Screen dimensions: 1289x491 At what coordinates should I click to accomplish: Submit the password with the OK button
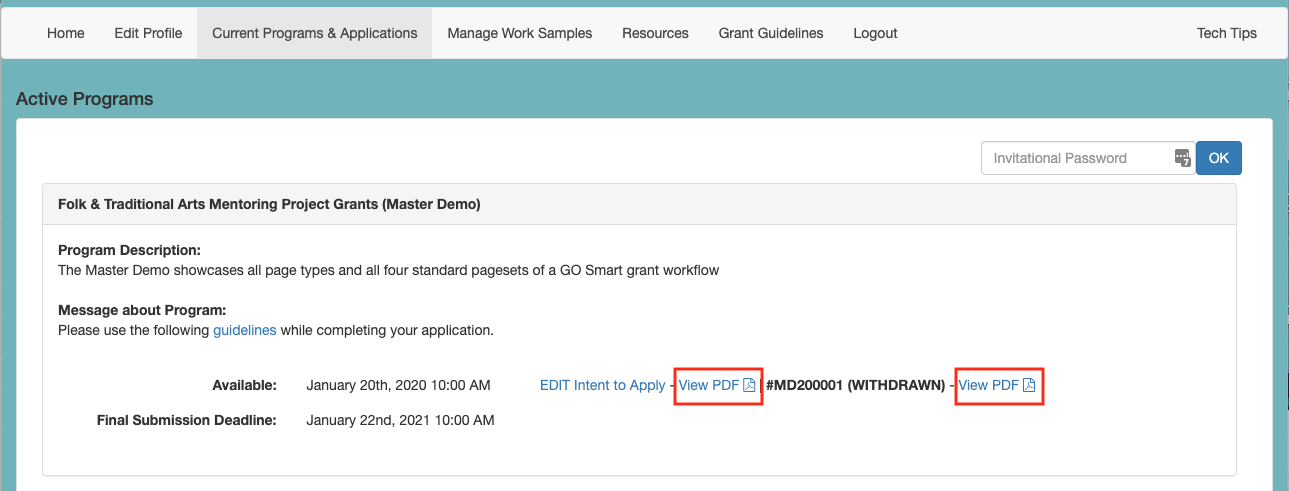point(1219,158)
